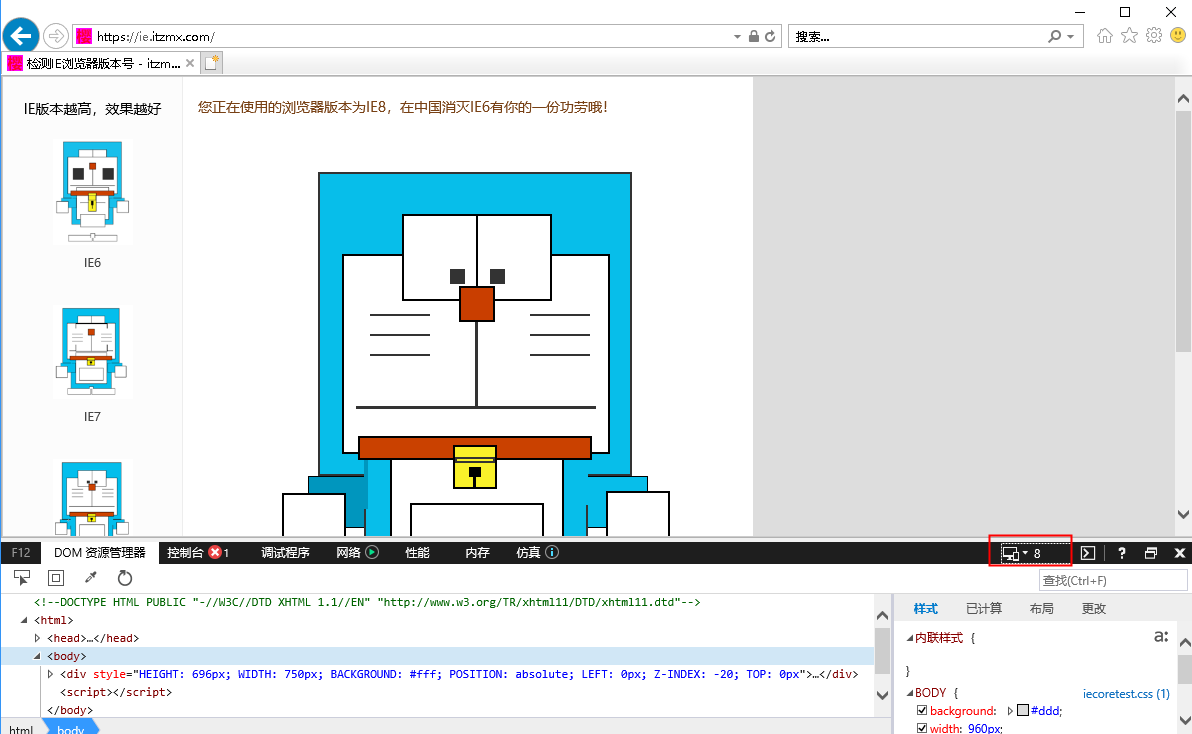Select the IE6 Doraemon thumbnail
This screenshot has width=1192, height=734.
[92, 192]
